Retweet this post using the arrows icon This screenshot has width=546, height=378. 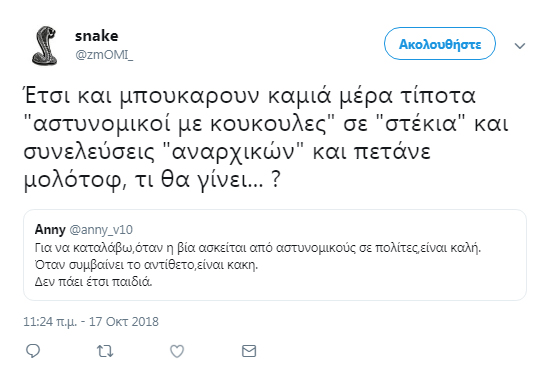105,351
